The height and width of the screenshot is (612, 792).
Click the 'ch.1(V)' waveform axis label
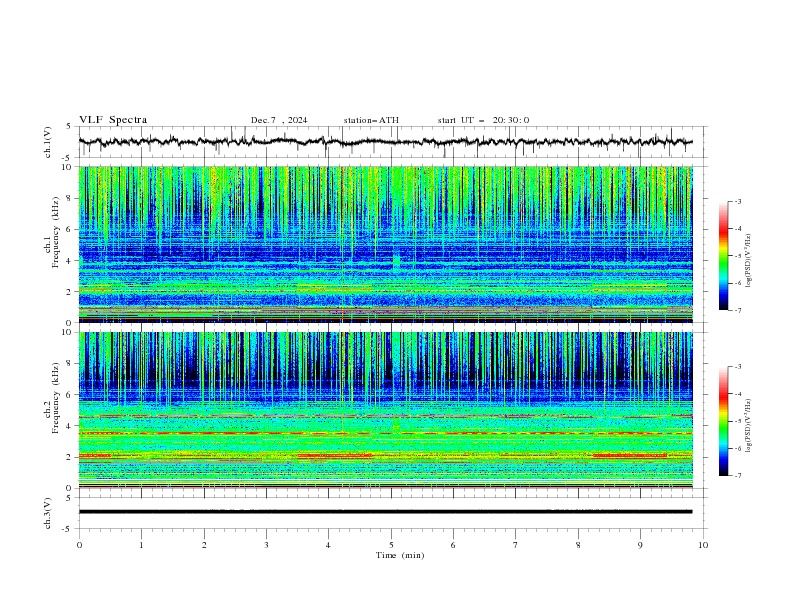[48, 142]
